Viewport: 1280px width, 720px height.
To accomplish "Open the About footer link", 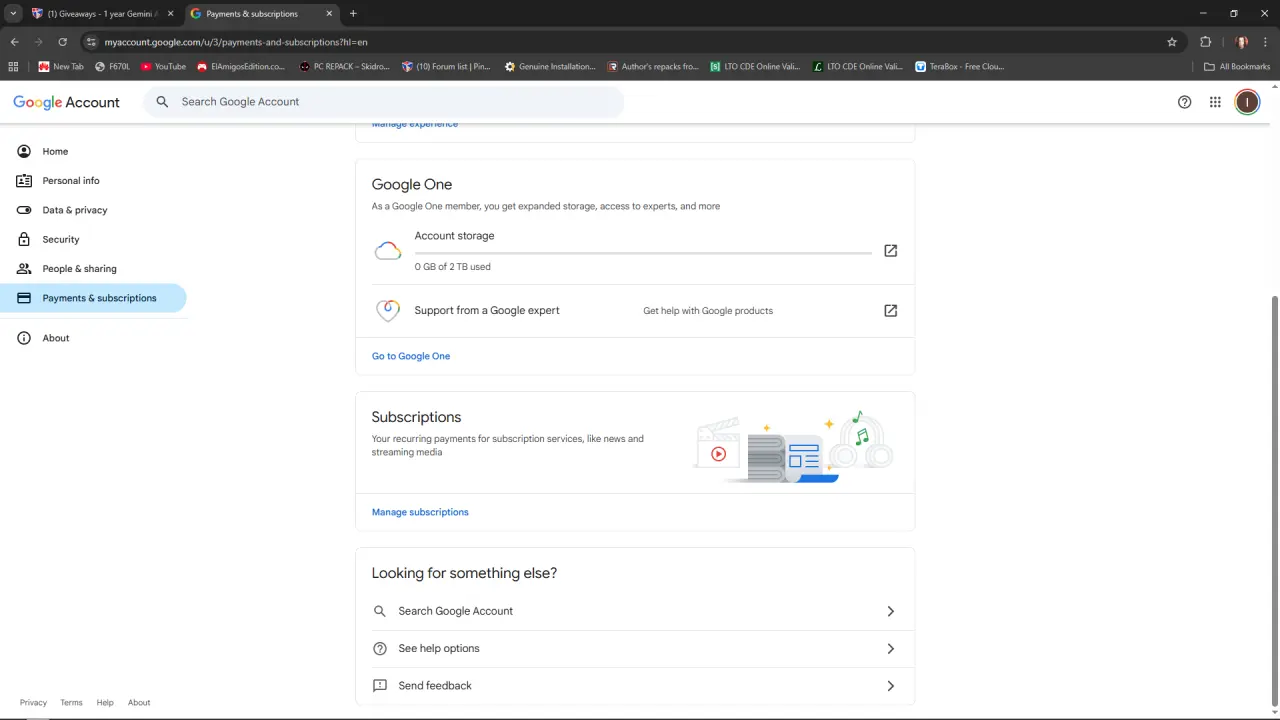I will 139,703.
